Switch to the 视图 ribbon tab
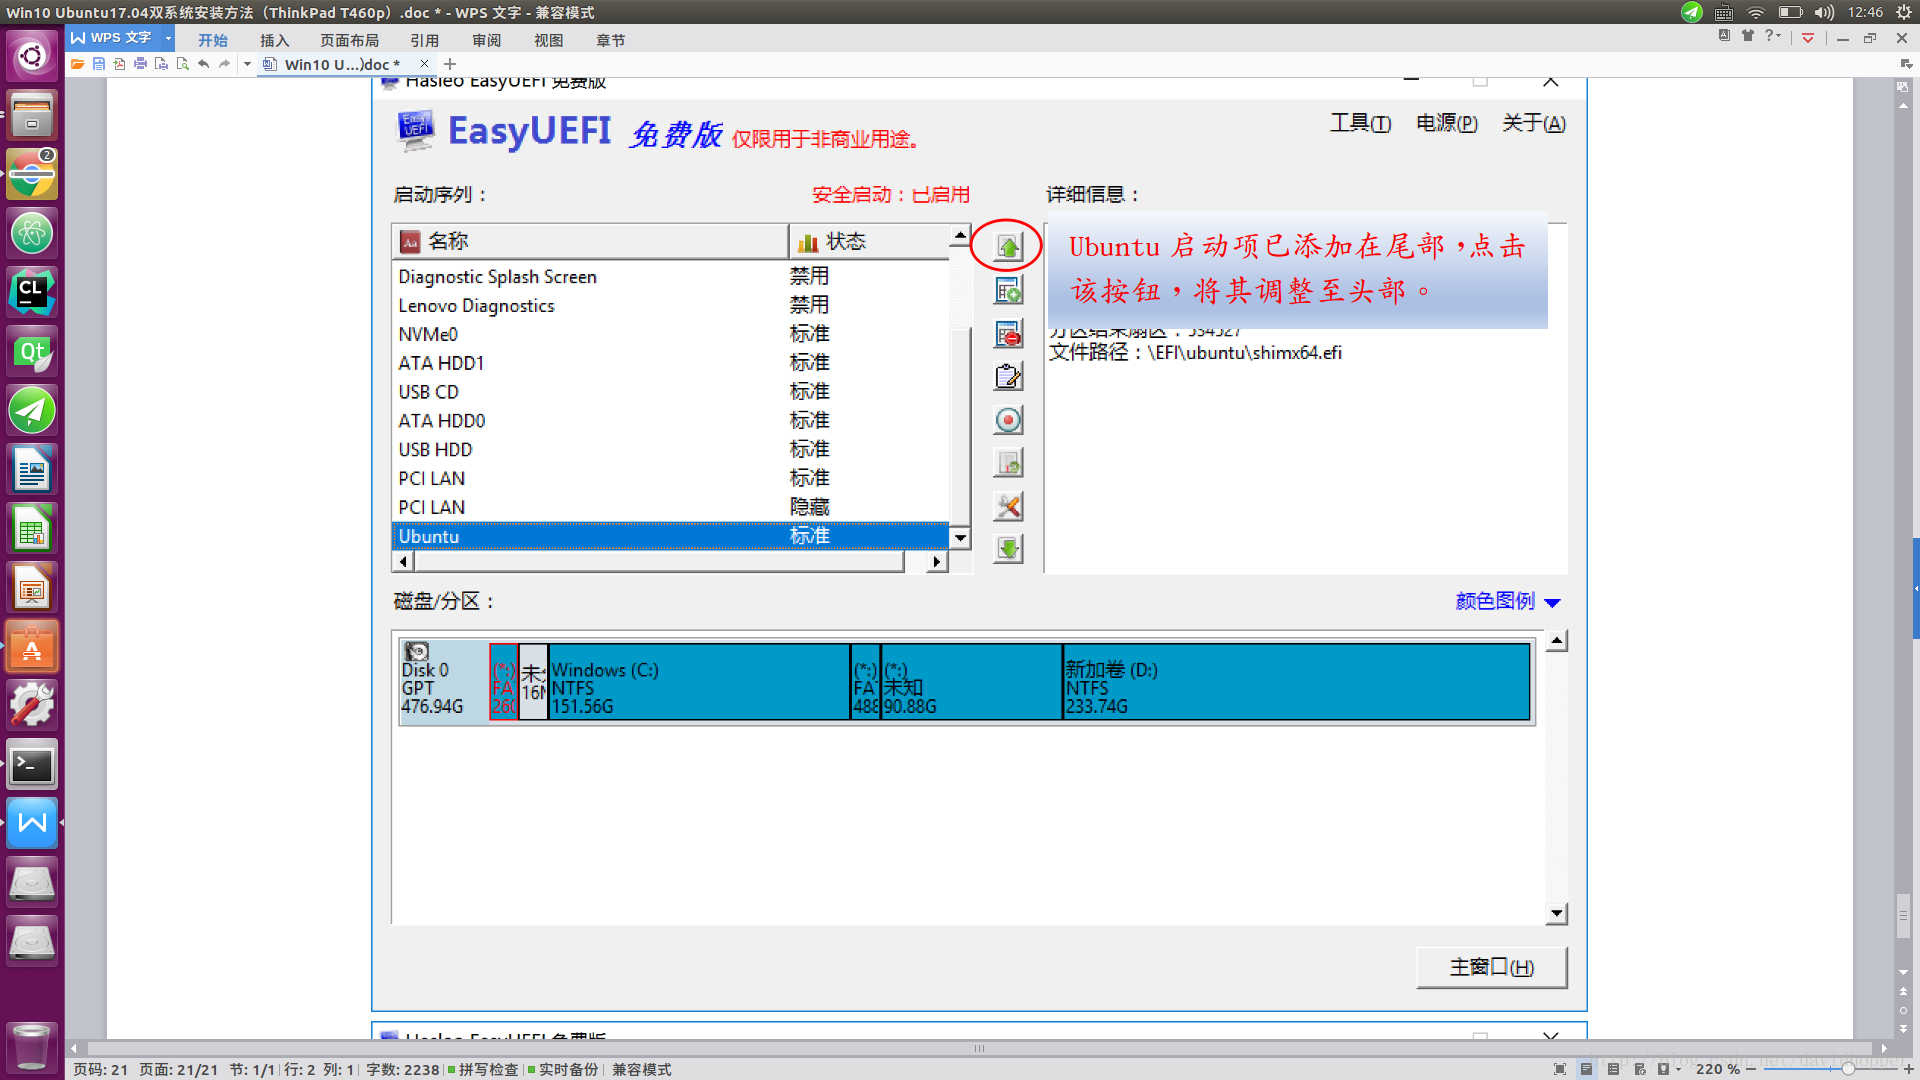Viewport: 1920px width, 1080px height. click(548, 40)
